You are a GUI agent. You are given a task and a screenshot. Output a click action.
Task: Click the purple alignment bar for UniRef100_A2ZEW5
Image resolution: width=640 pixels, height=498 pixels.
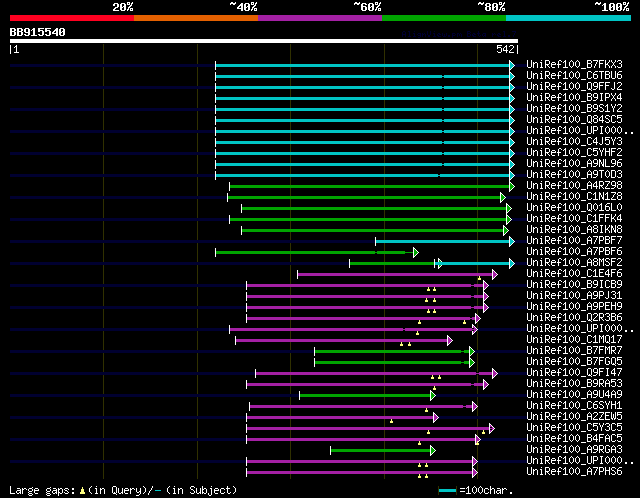pyautogui.click(x=342, y=418)
